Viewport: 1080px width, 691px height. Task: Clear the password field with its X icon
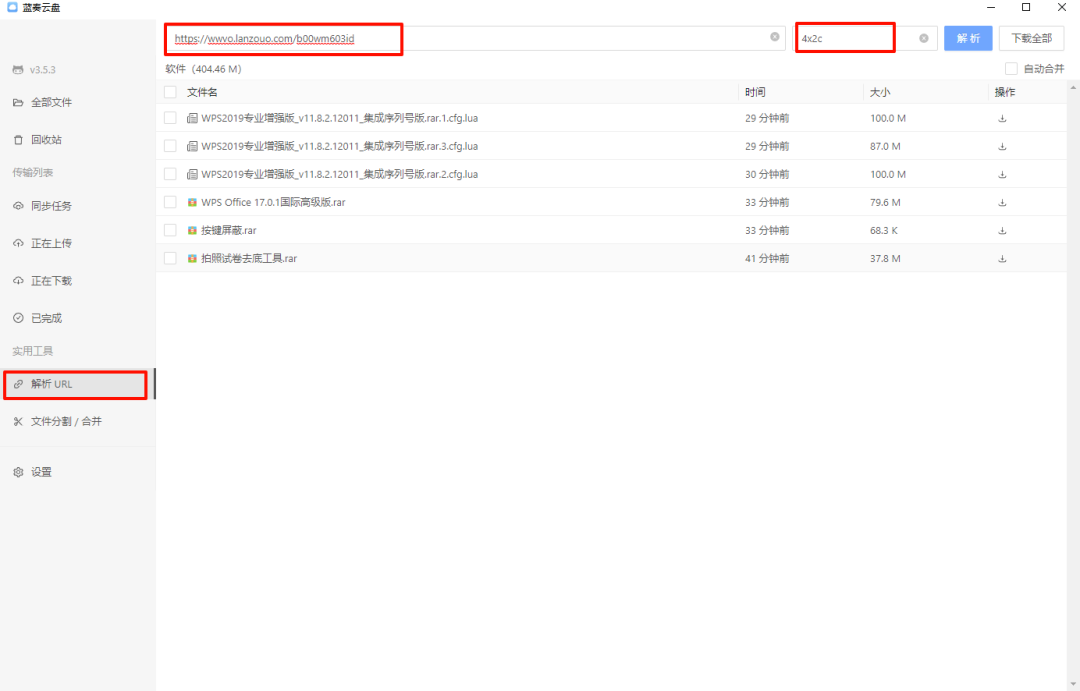point(924,38)
